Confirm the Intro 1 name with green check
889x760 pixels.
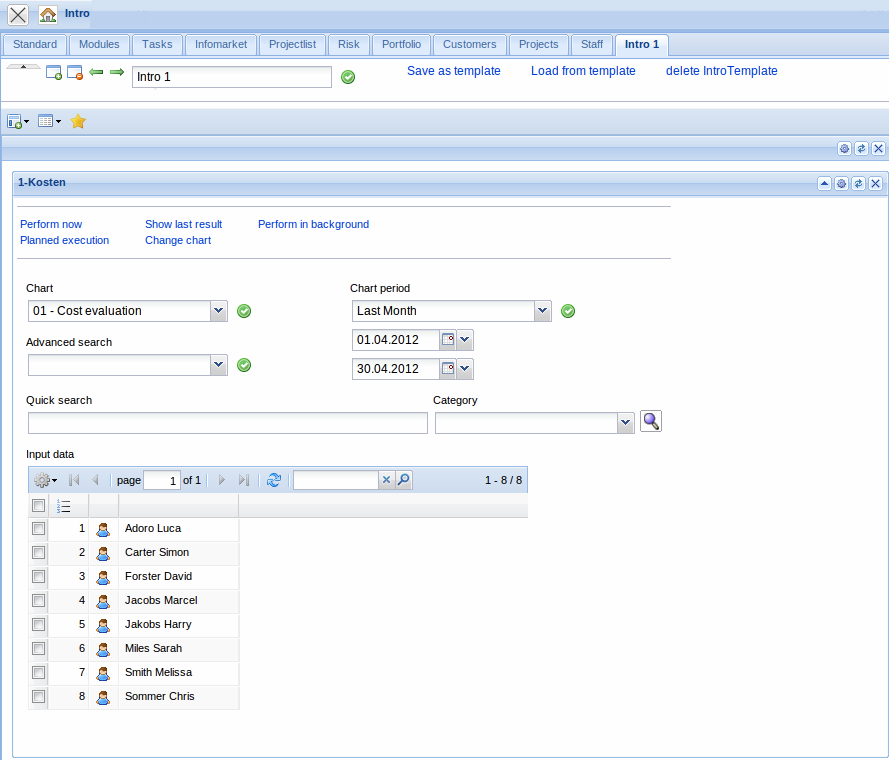click(x=348, y=77)
